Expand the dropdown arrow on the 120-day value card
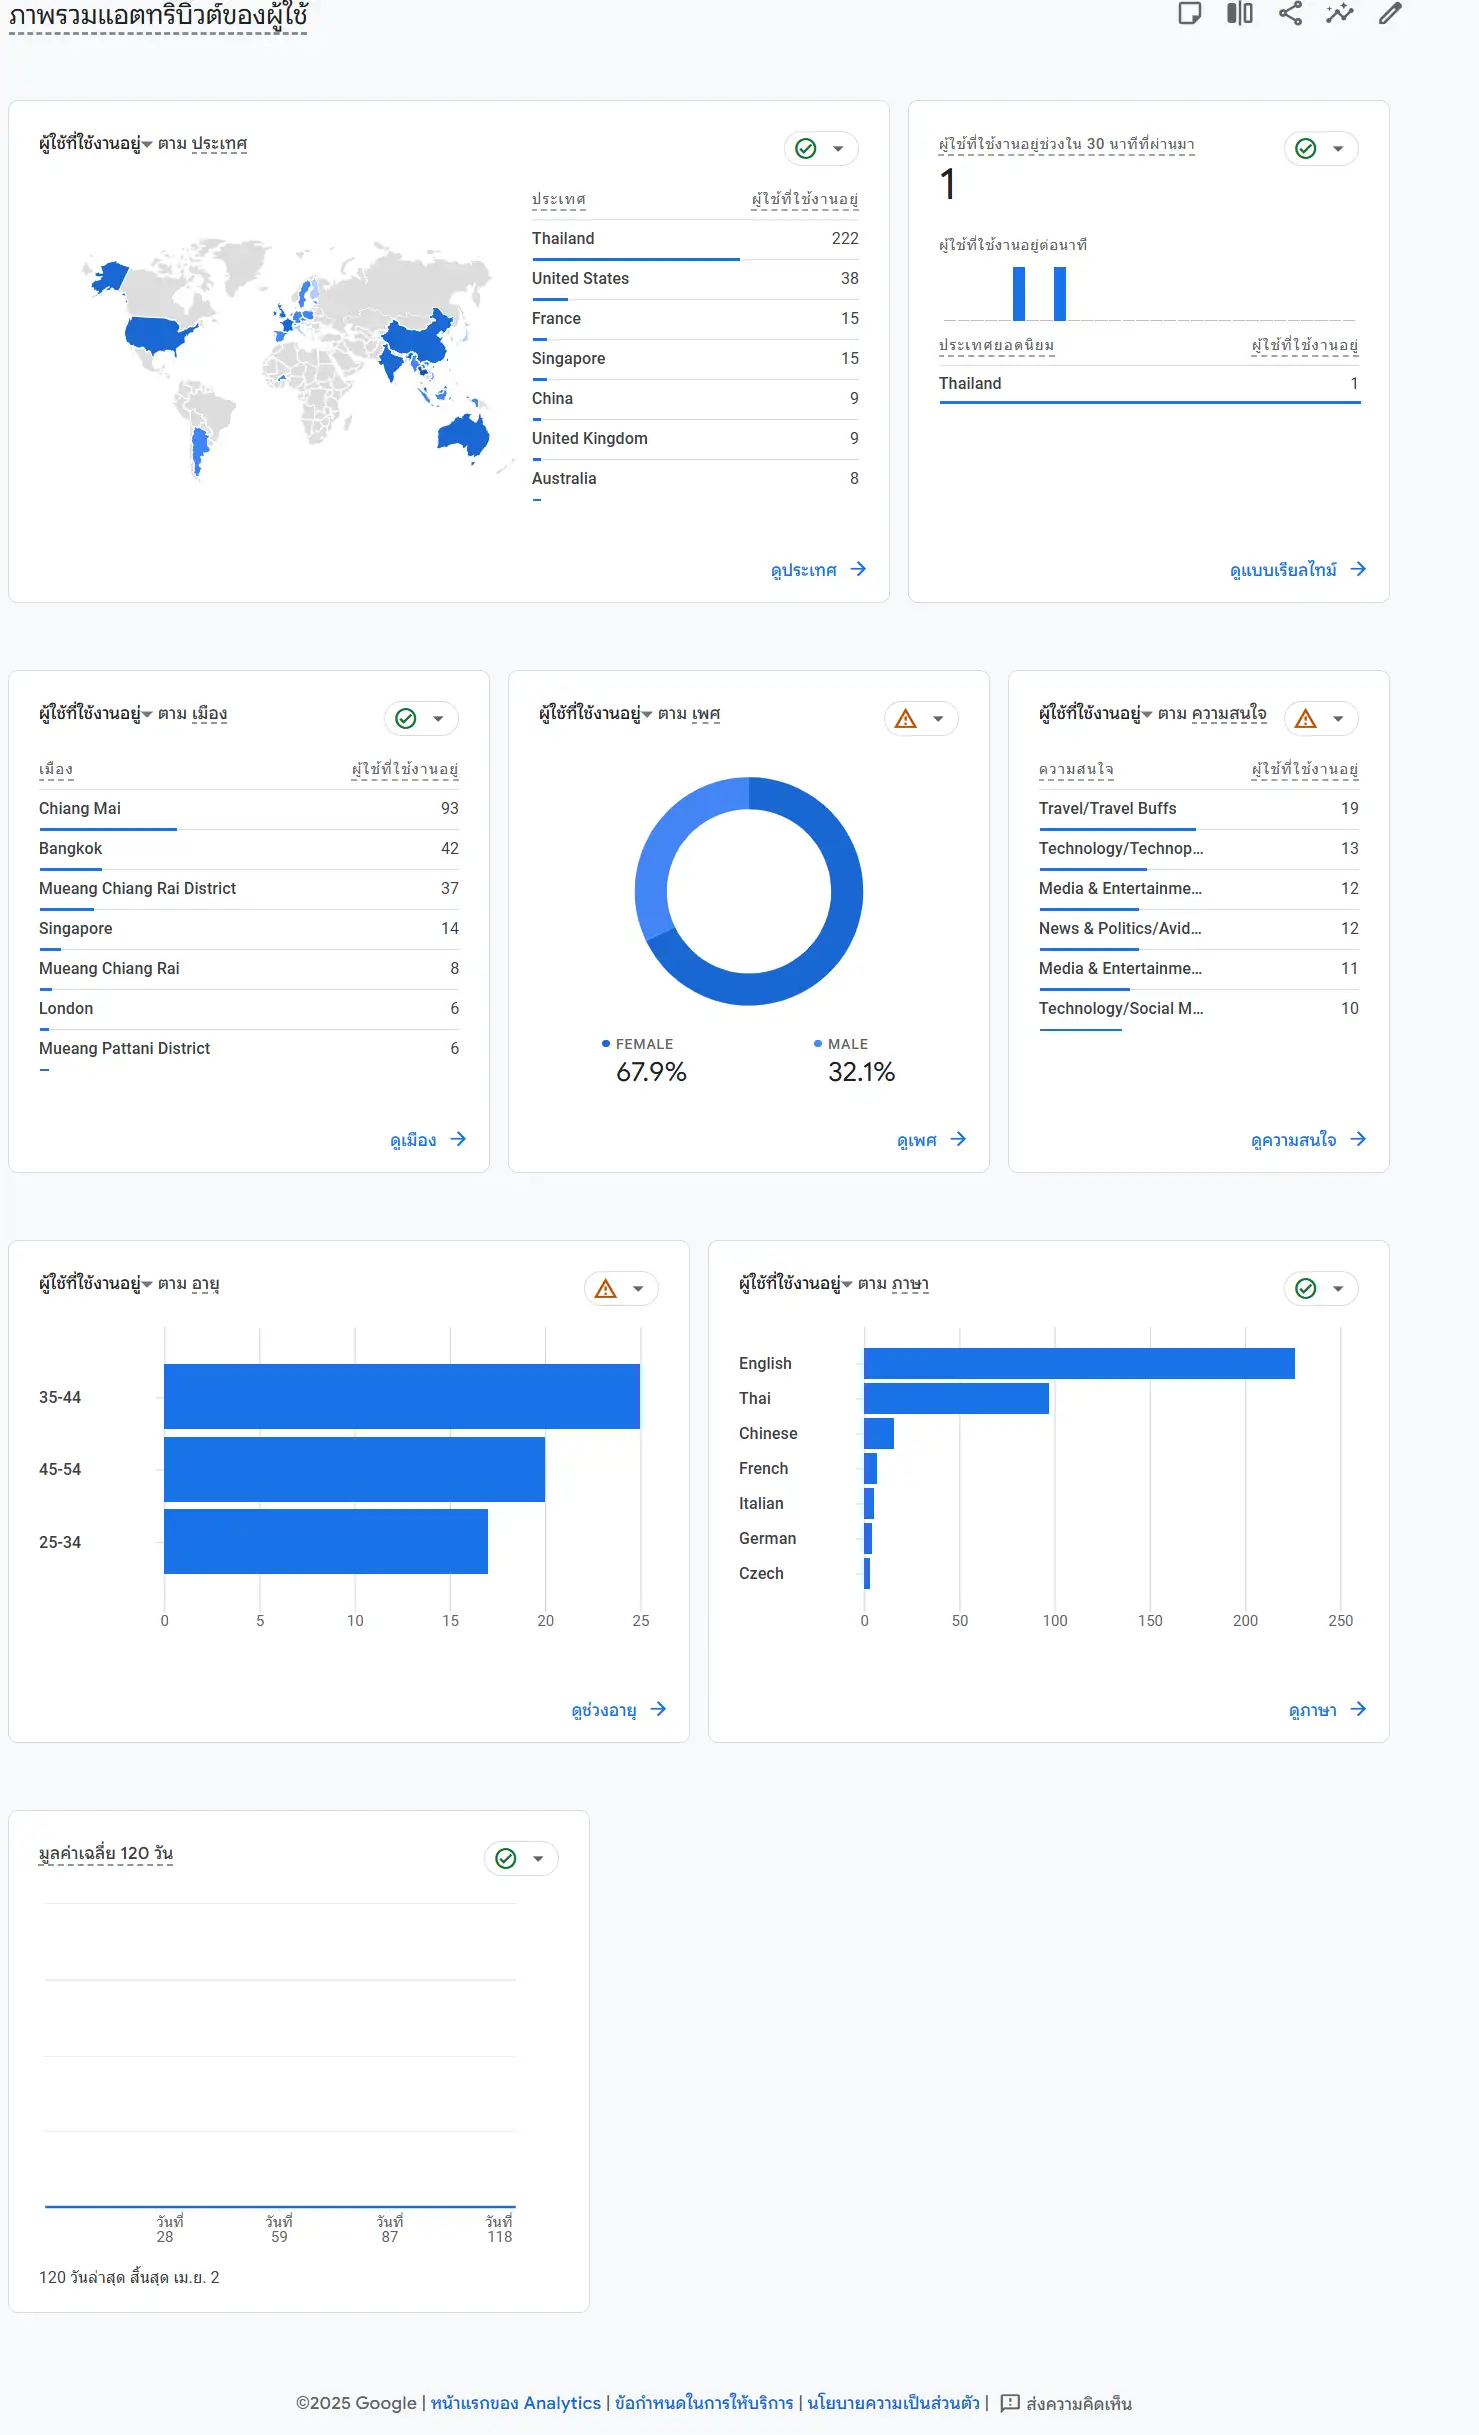Image resolution: width=1479 pixels, height=2435 pixels. [538, 1859]
